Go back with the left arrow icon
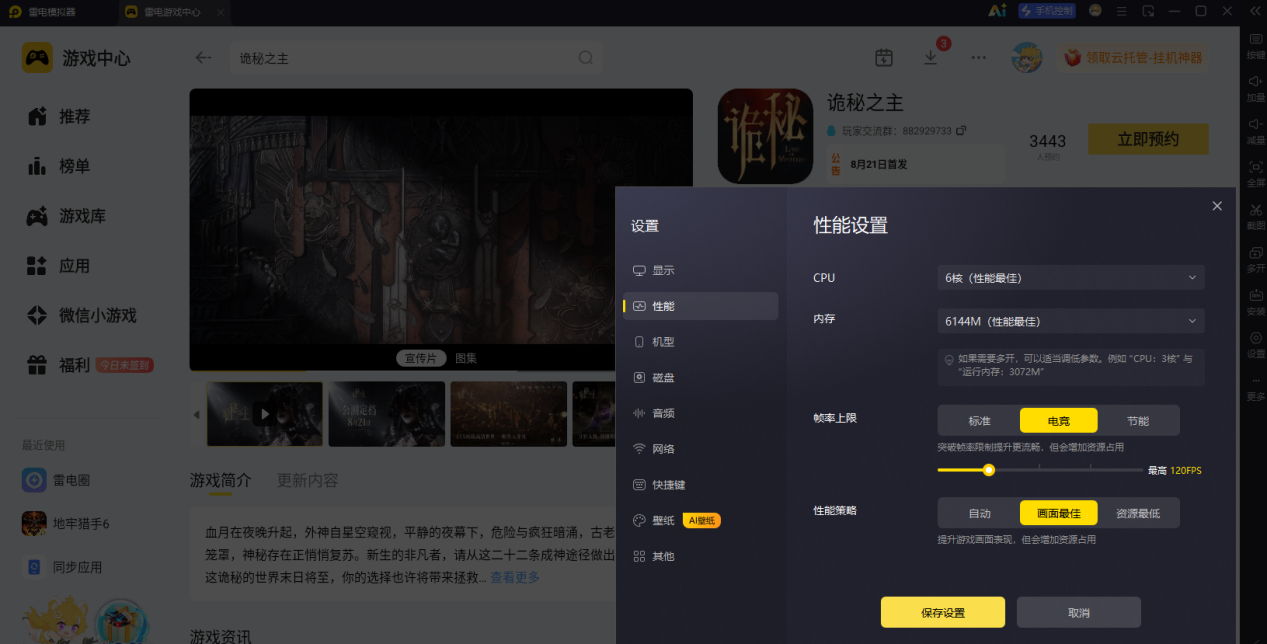The image size is (1267, 644). coord(203,58)
